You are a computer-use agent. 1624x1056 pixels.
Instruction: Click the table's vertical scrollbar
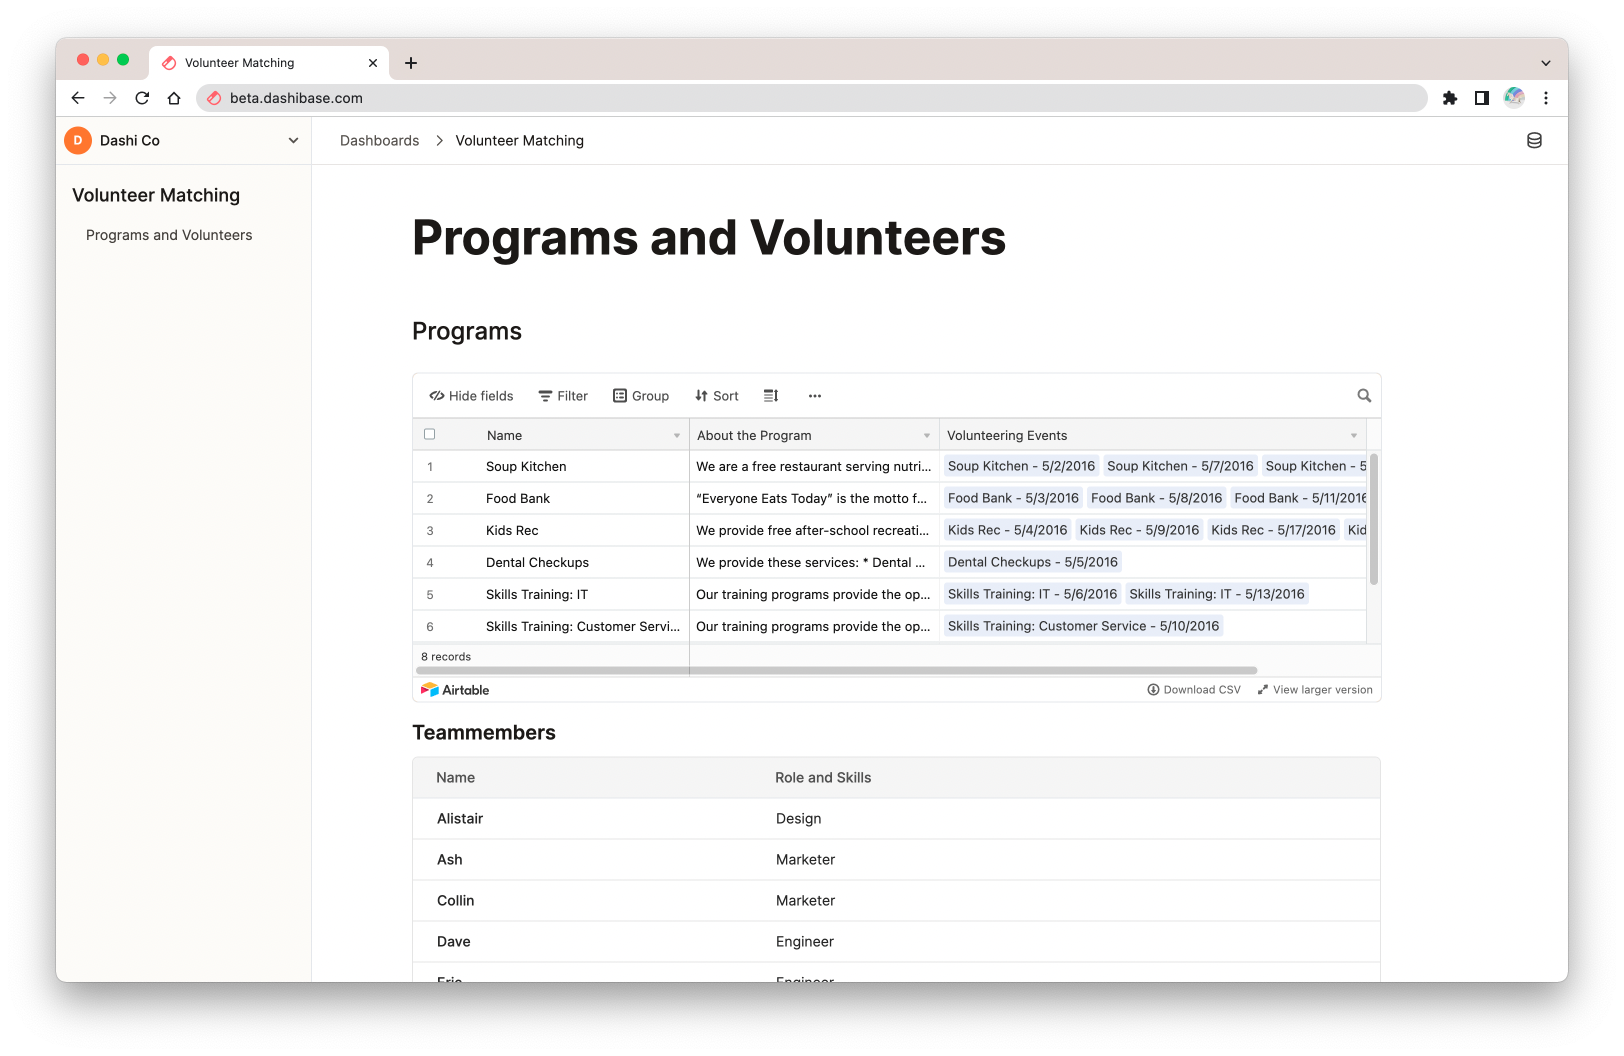pyautogui.click(x=1374, y=519)
